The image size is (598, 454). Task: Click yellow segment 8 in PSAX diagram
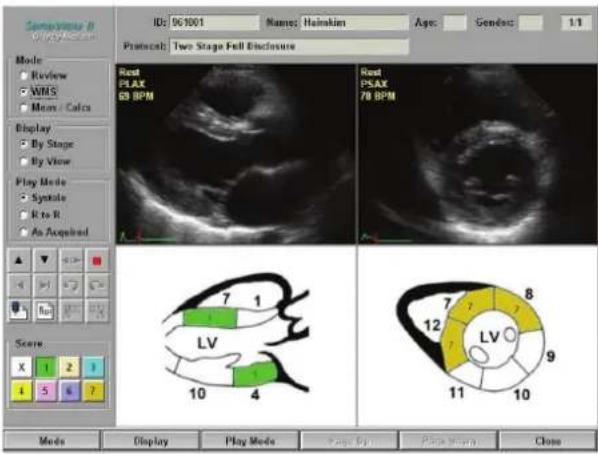tap(517, 309)
